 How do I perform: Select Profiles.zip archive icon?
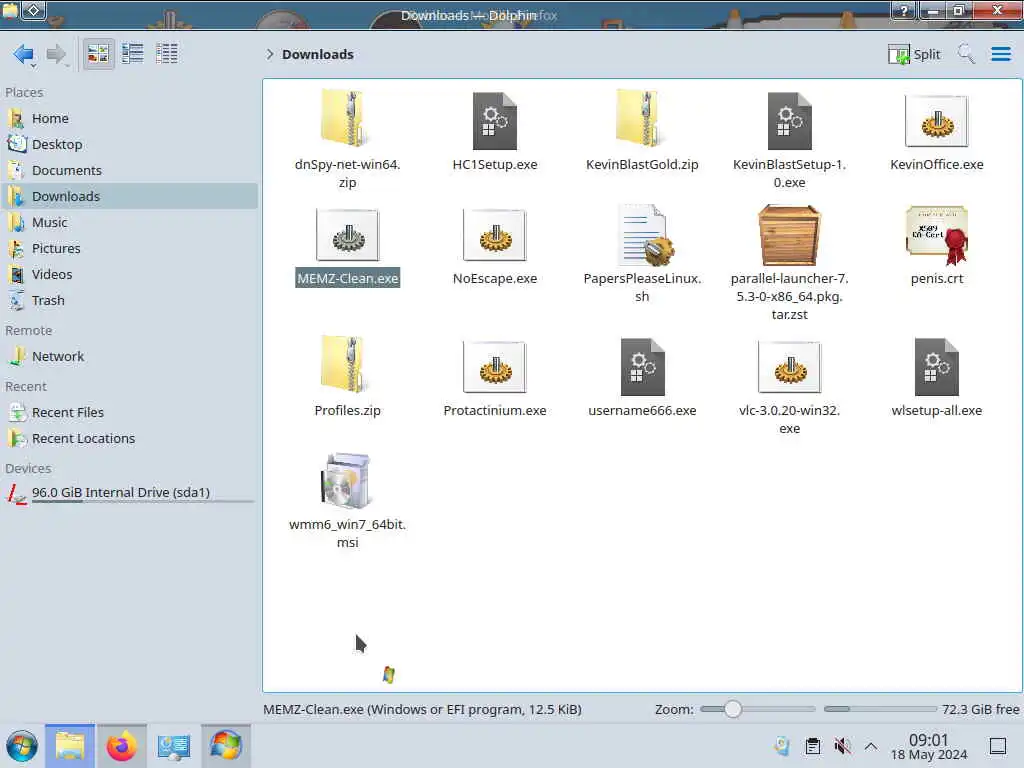[347, 364]
